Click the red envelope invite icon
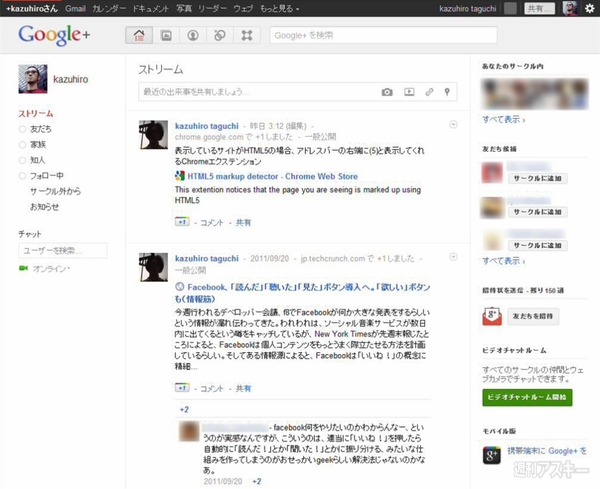 coord(492,316)
